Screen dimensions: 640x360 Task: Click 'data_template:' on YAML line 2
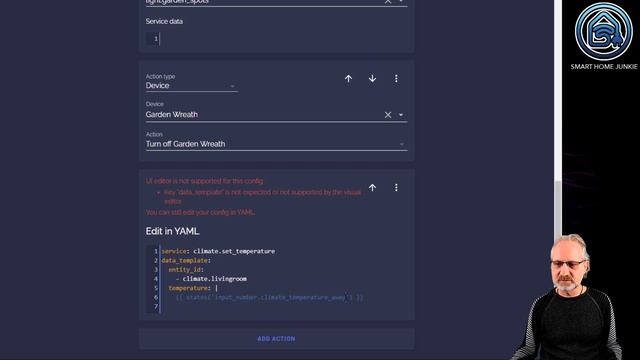[x=186, y=260]
